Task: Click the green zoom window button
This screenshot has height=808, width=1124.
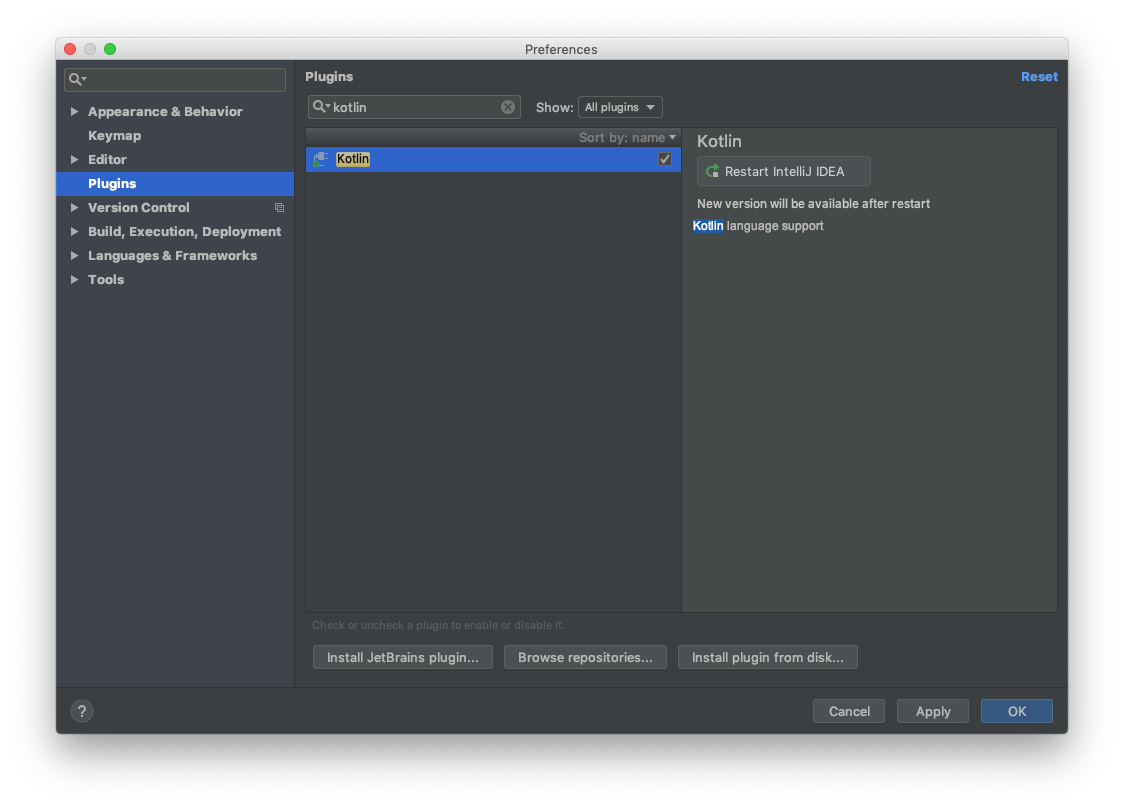Action: coord(110,49)
